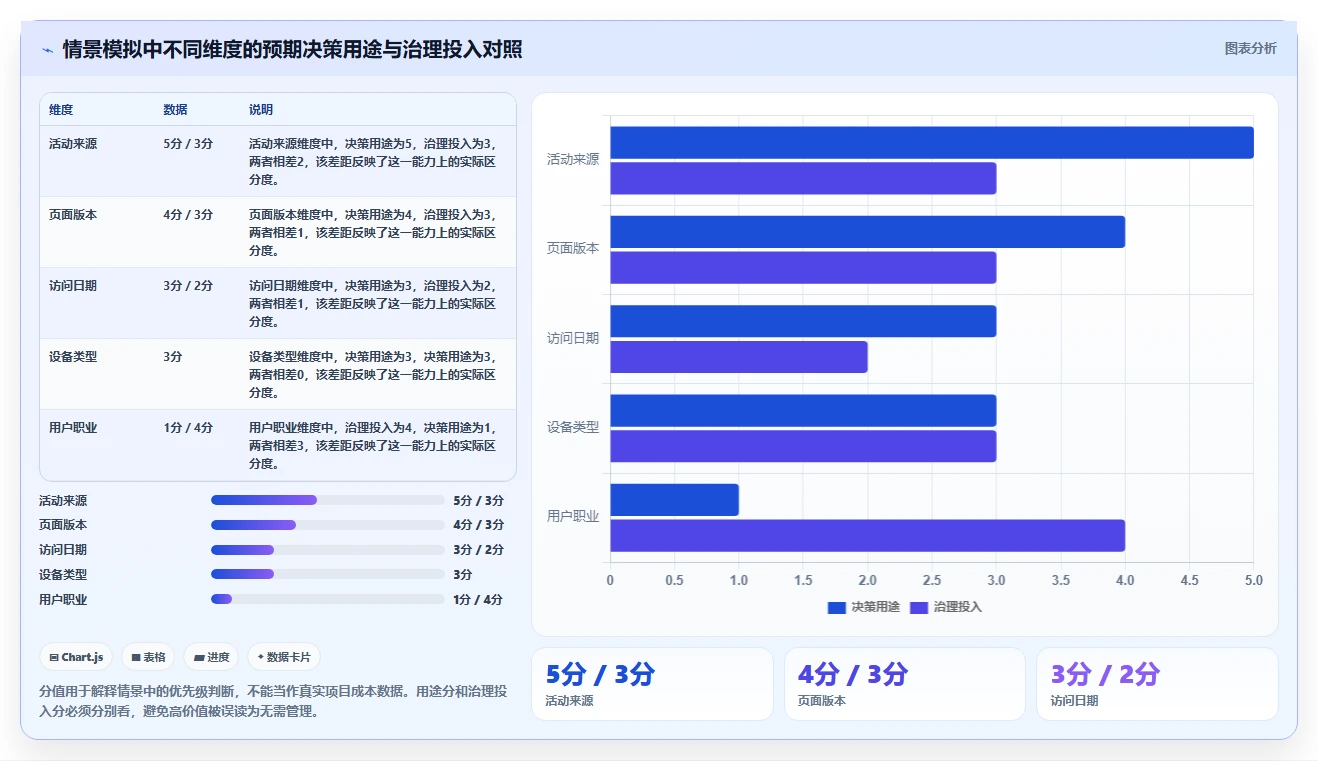Click the 活动来源 治理投入 bar in the chart
Screen dimensions: 1318x761
(803, 178)
